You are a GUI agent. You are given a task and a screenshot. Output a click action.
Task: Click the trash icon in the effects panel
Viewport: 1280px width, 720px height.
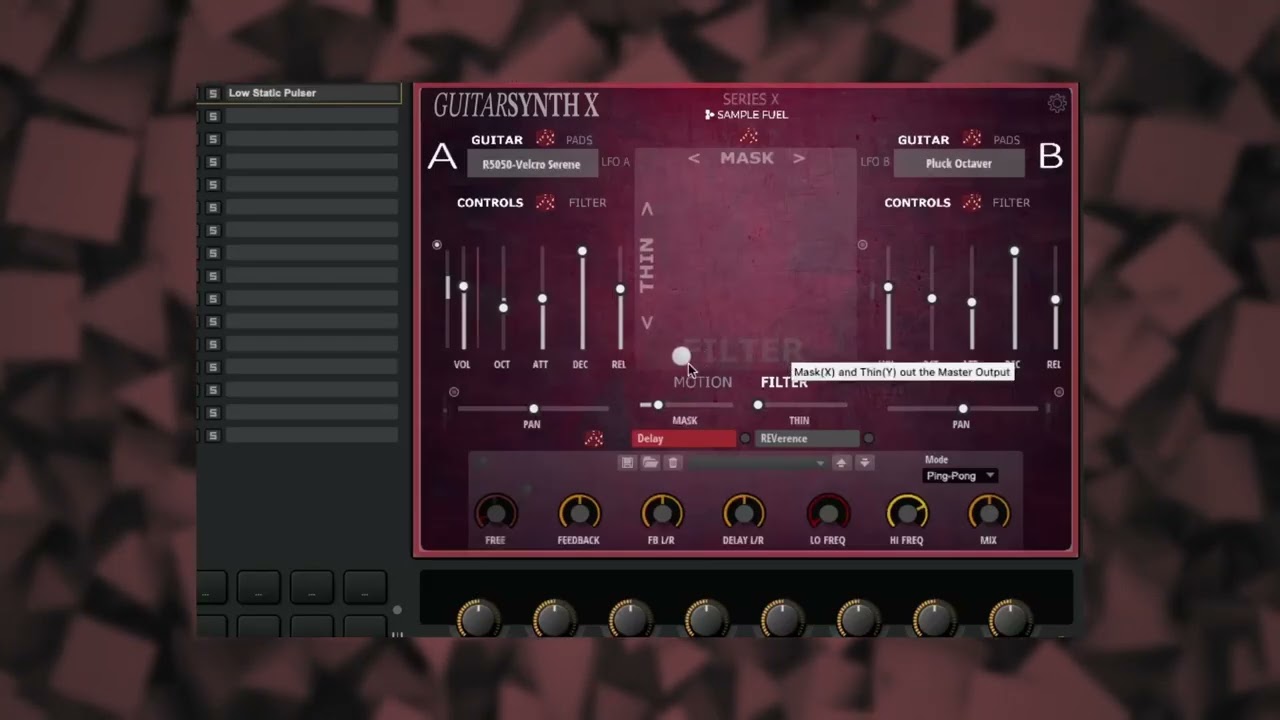673,463
